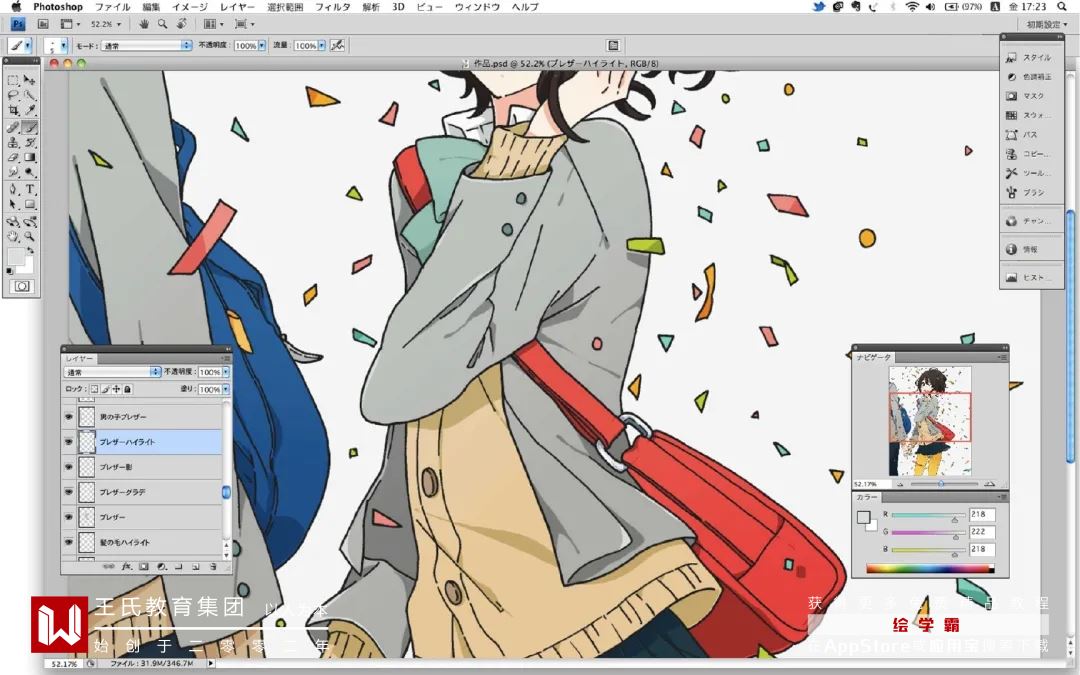
Task: Toggle Quick Mask mode
Action: (22, 286)
